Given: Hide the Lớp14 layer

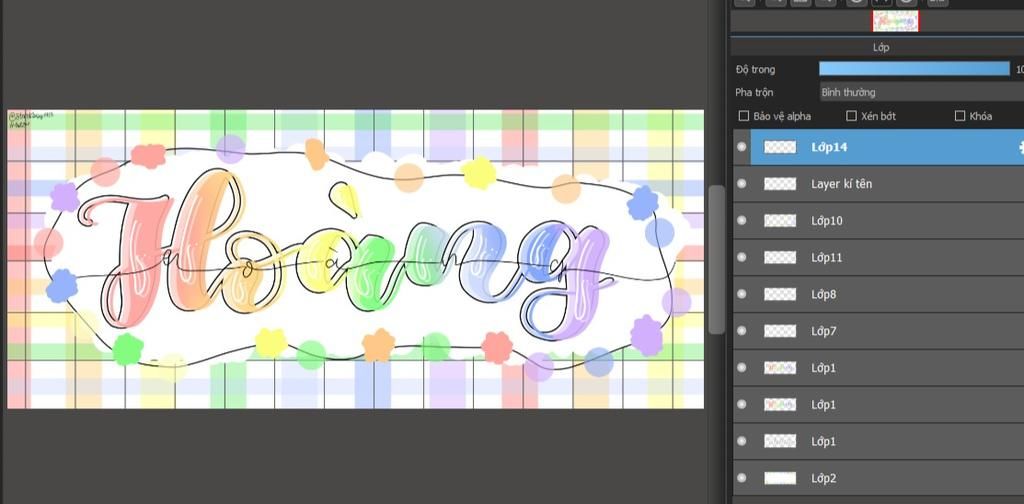Looking at the screenshot, I should point(741,147).
